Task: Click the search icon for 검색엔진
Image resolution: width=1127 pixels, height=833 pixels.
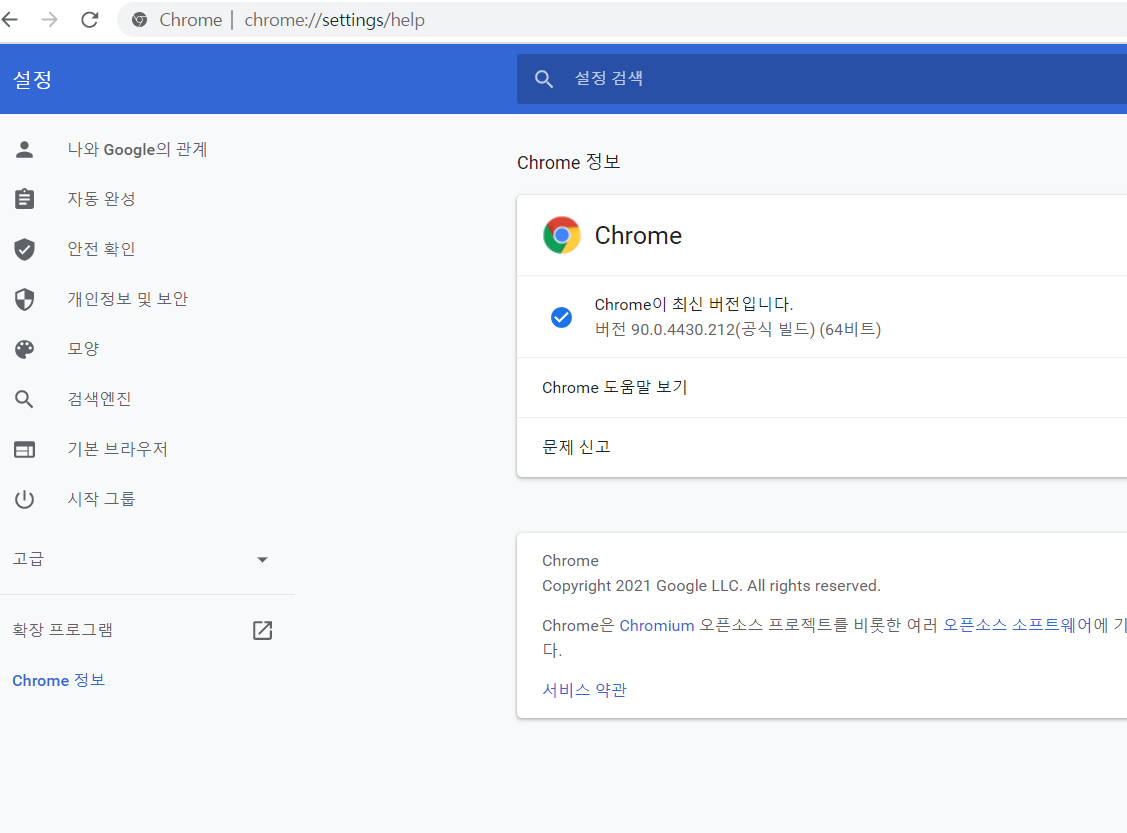Action: click(x=24, y=399)
